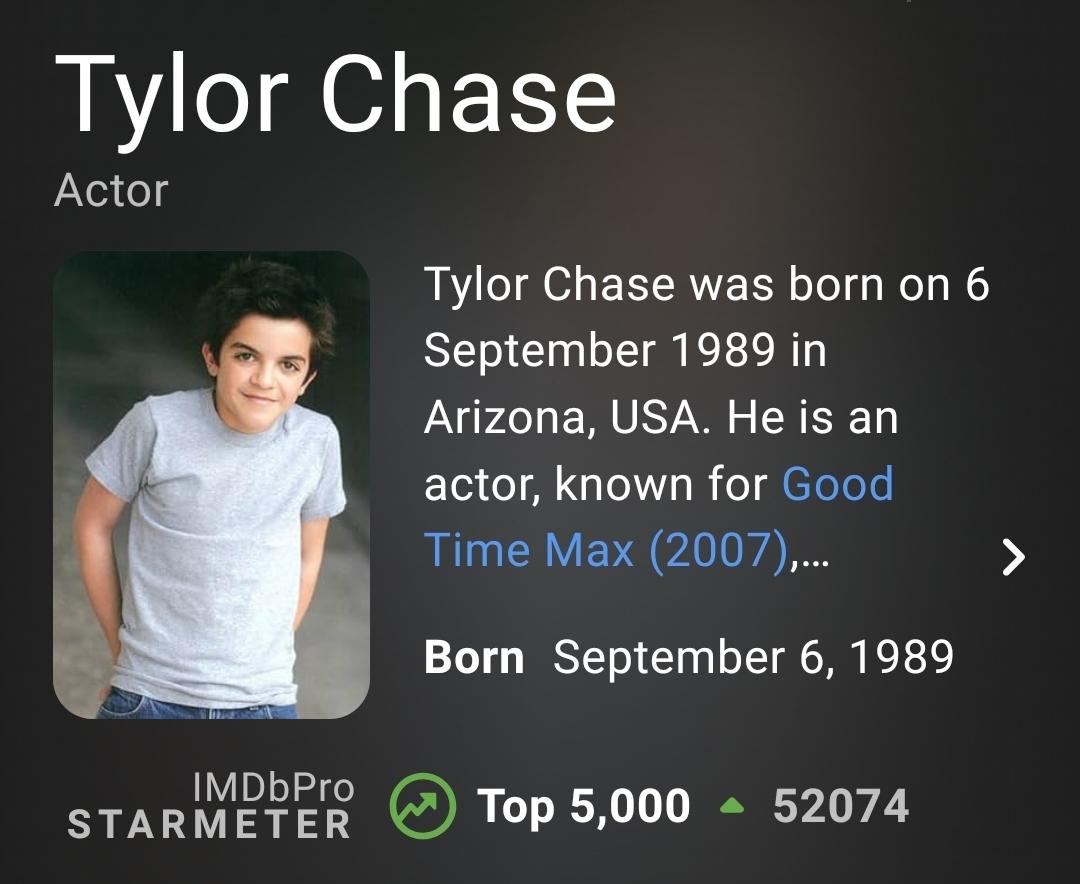
Task: Tap the 'He is an' bio text
Action: (812, 418)
